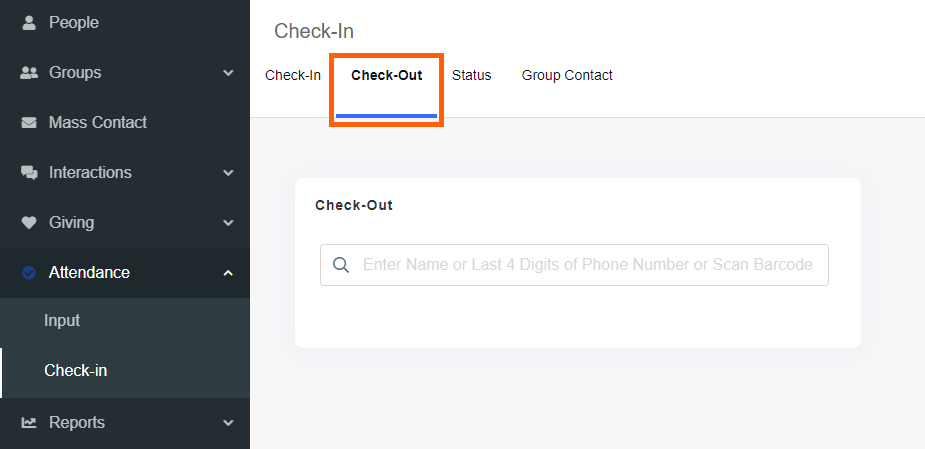Click the Reports chart icon
The width and height of the screenshot is (925, 449).
[x=29, y=423]
